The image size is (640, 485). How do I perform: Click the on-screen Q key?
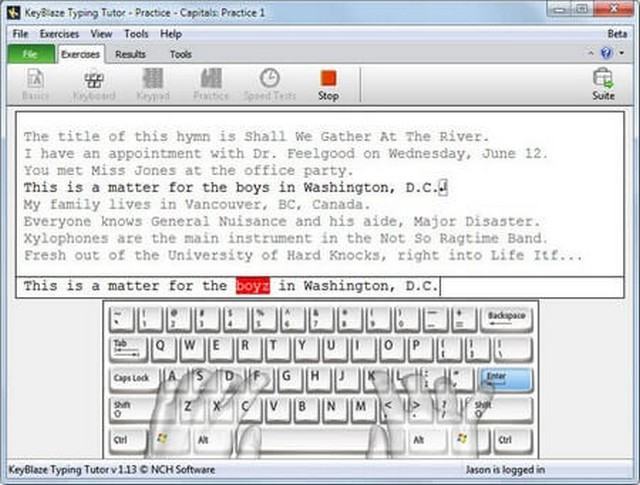point(165,349)
